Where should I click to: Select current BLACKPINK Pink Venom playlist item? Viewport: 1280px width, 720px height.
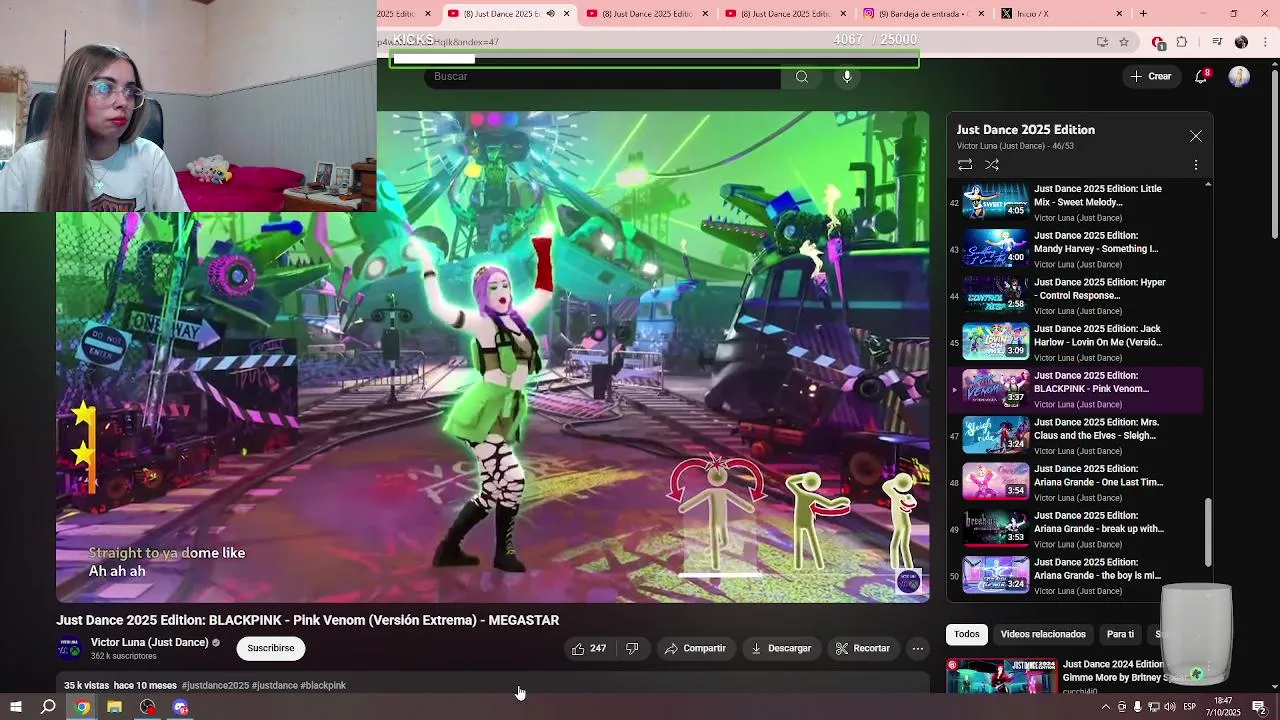[x=1076, y=389]
